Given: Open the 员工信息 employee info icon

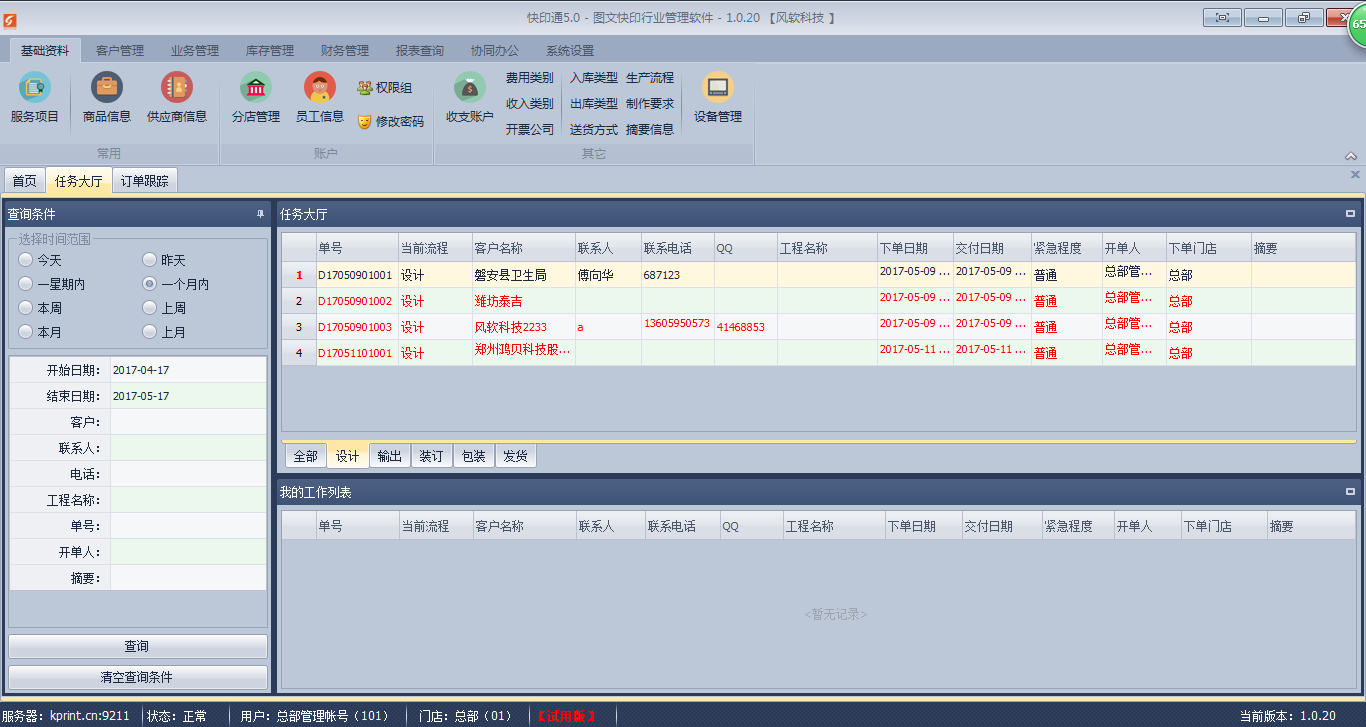Looking at the screenshot, I should click(320, 89).
